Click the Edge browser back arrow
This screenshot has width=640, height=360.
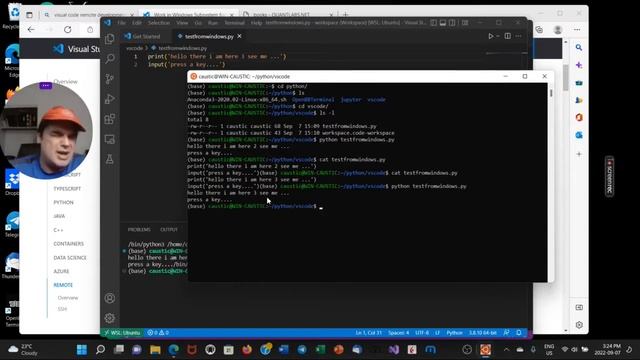point(31,29)
